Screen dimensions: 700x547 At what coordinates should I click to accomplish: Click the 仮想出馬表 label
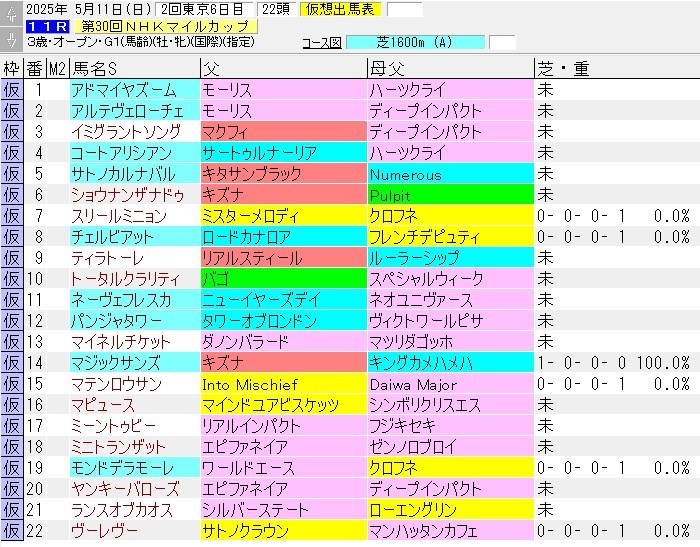pyautogui.click(x=340, y=9)
